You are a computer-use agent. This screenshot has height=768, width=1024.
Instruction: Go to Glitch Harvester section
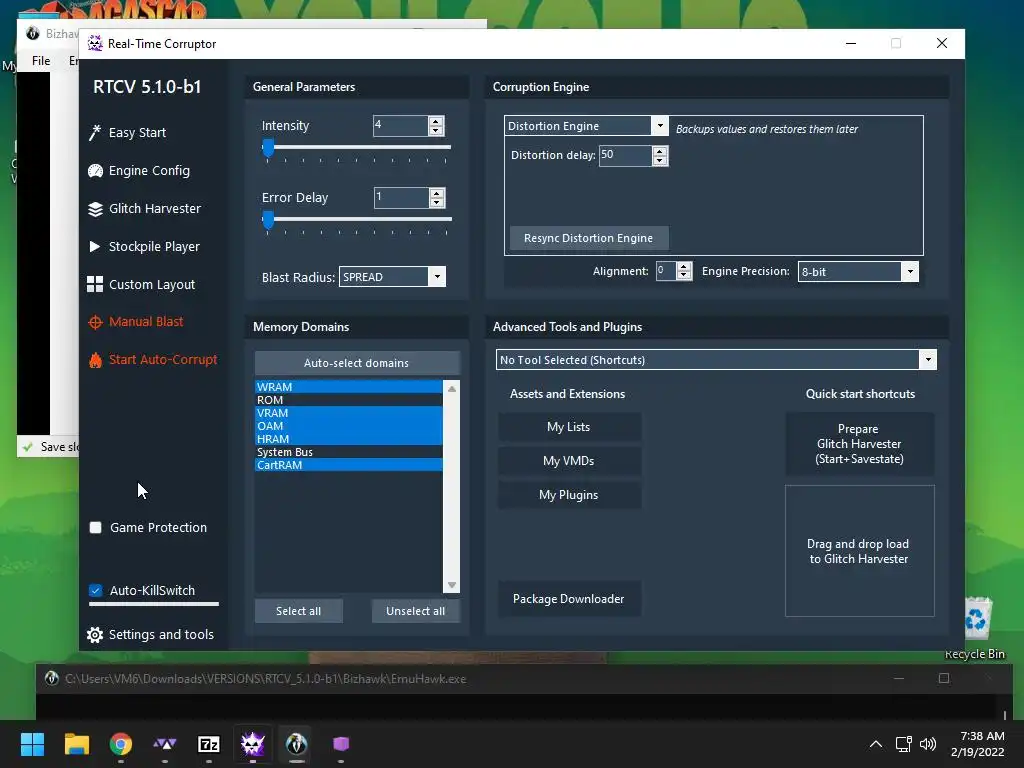click(155, 209)
